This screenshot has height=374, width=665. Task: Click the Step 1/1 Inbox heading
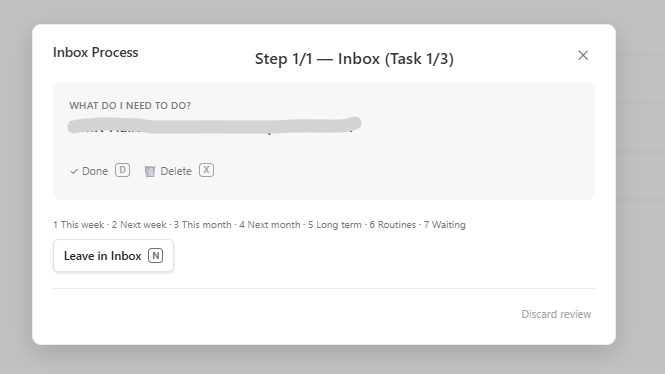tap(354, 59)
